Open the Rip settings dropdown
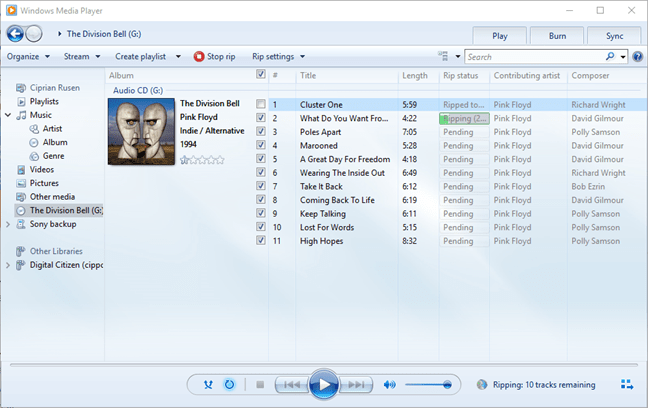Screen dimensions: 648x408 [x=278, y=57]
